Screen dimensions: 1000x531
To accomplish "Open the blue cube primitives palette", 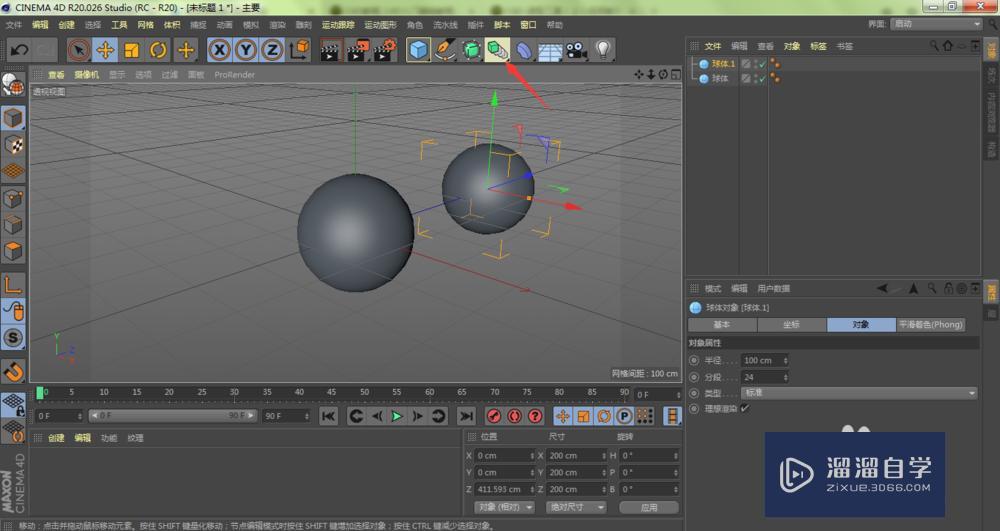I will pos(418,50).
